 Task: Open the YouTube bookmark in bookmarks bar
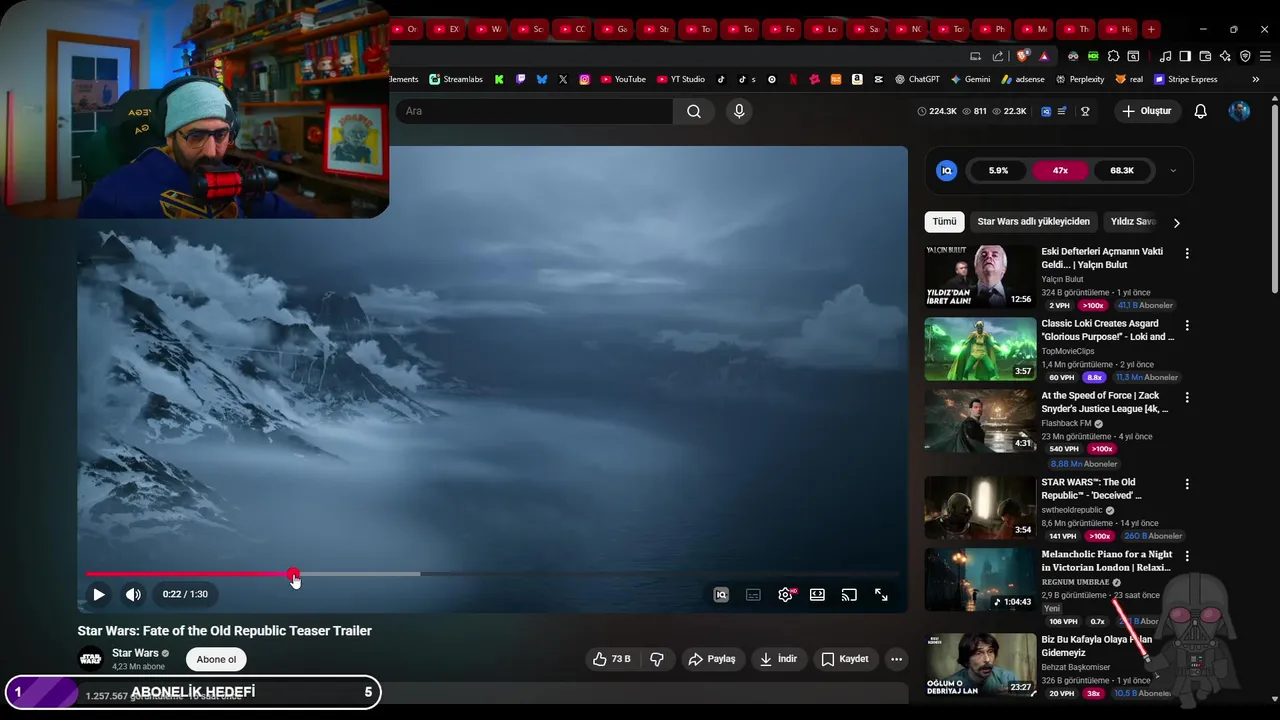coord(623,79)
